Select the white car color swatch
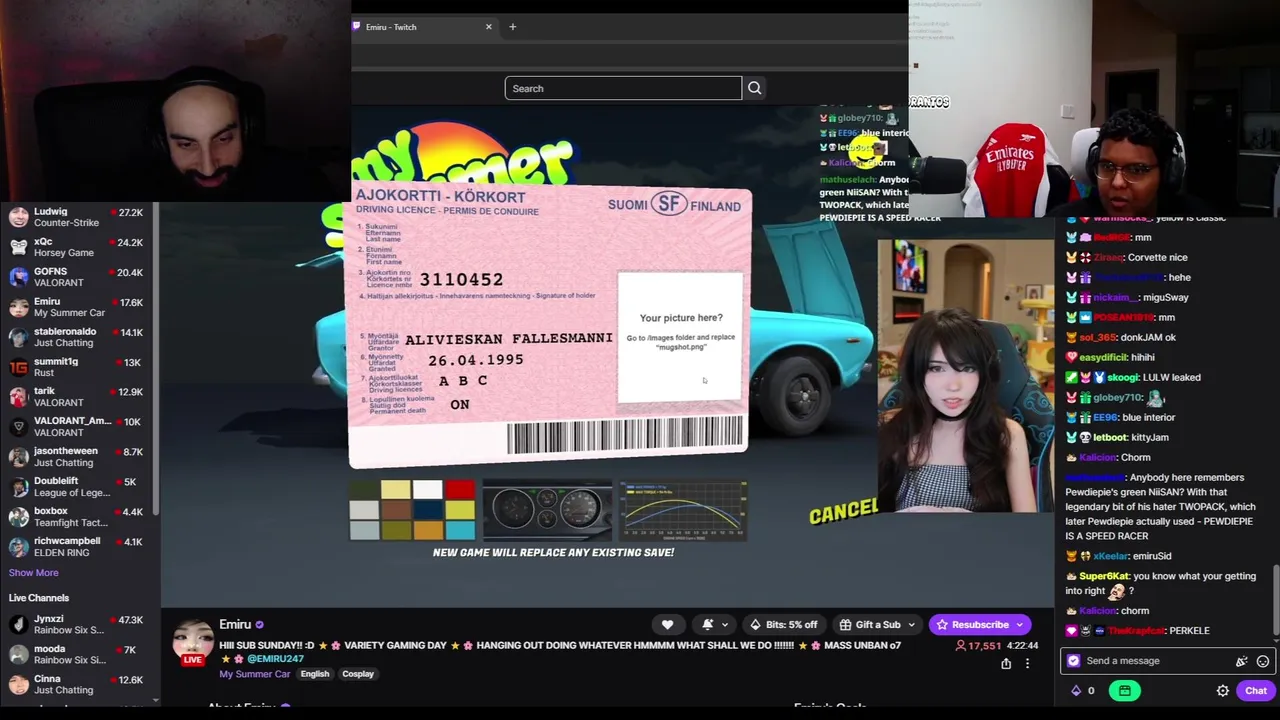1280x720 pixels. [x=428, y=489]
